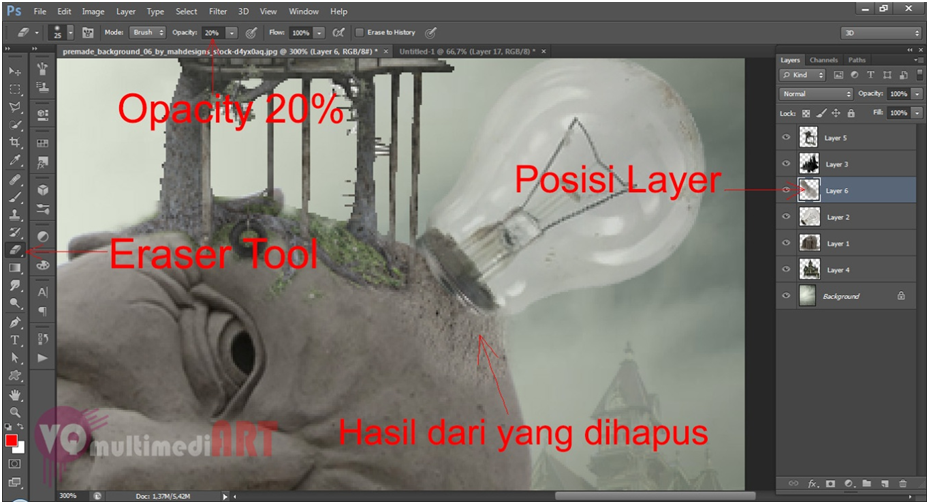Select the Lasso tool
The height and width of the screenshot is (504, 929).
[15, 107]
